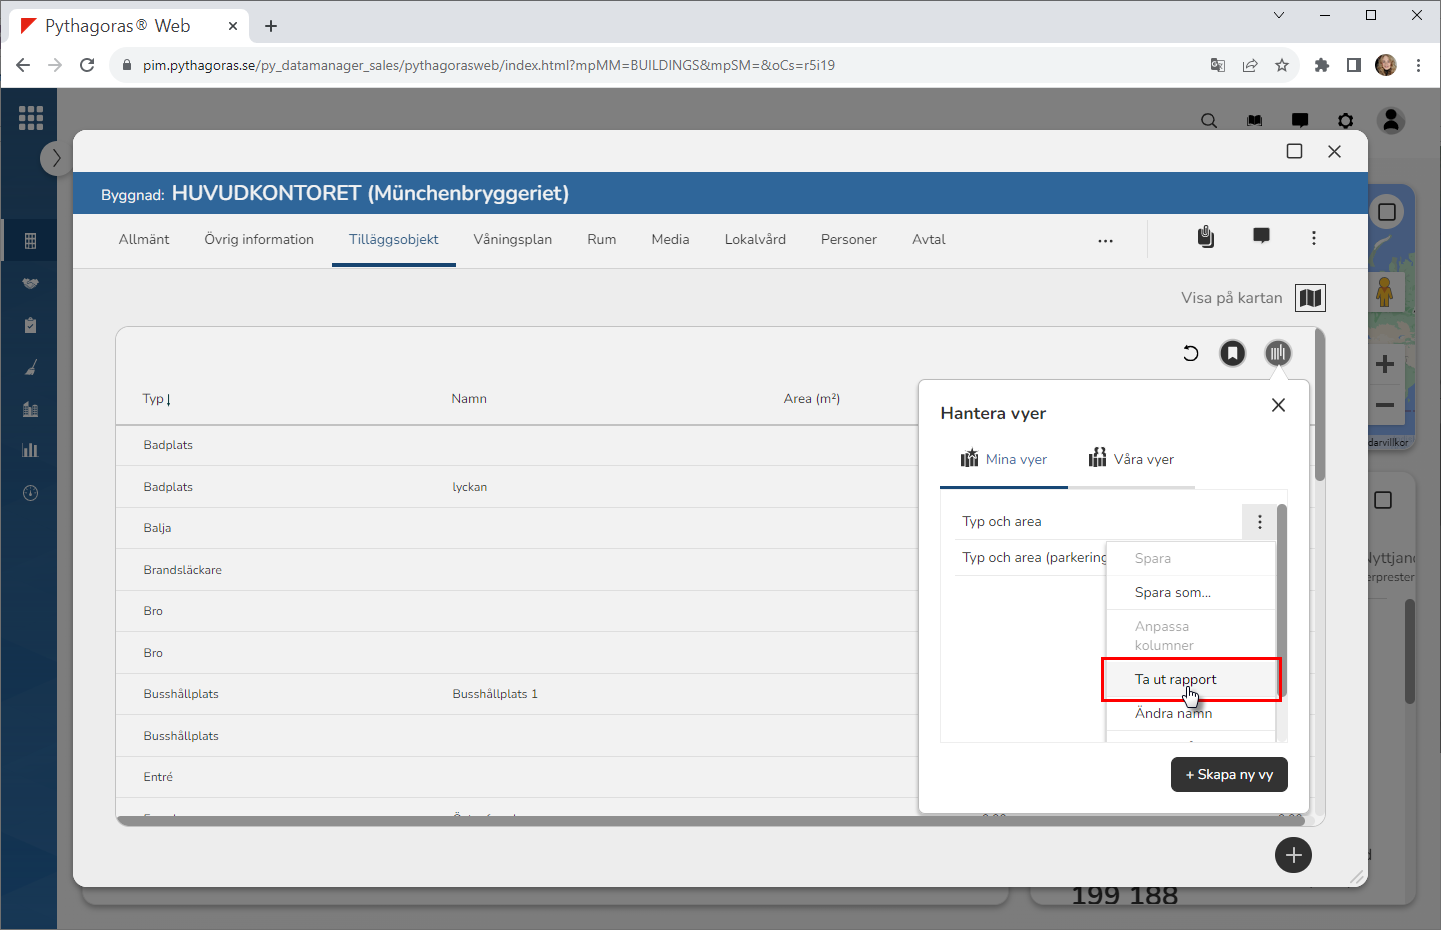
Task: Bookmark this page with the star icon
Action: (1282, 65)
